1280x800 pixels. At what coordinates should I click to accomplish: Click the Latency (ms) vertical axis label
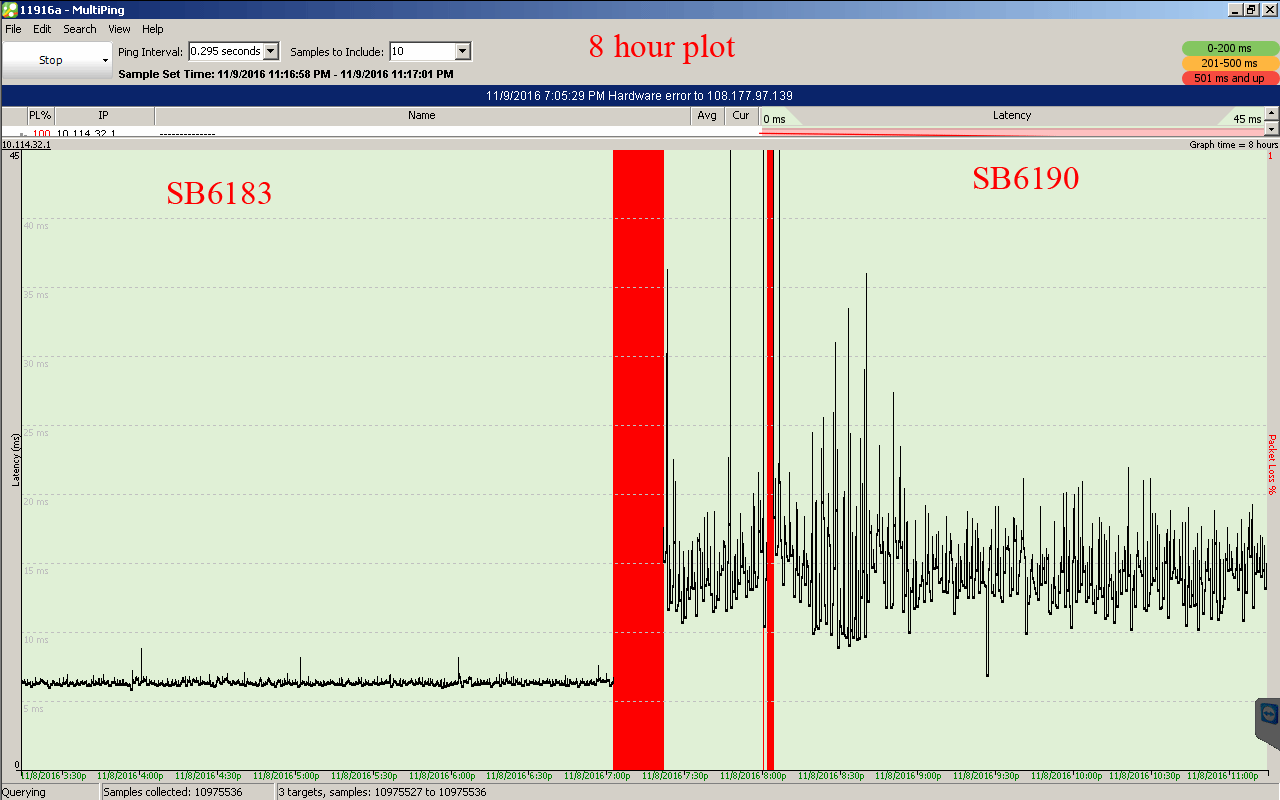pos(16,459)
